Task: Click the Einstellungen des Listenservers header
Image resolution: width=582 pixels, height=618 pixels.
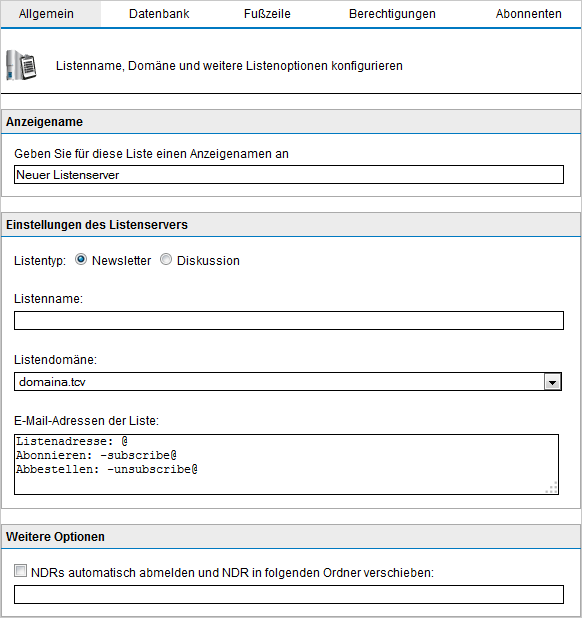Action: pos(291,225)
